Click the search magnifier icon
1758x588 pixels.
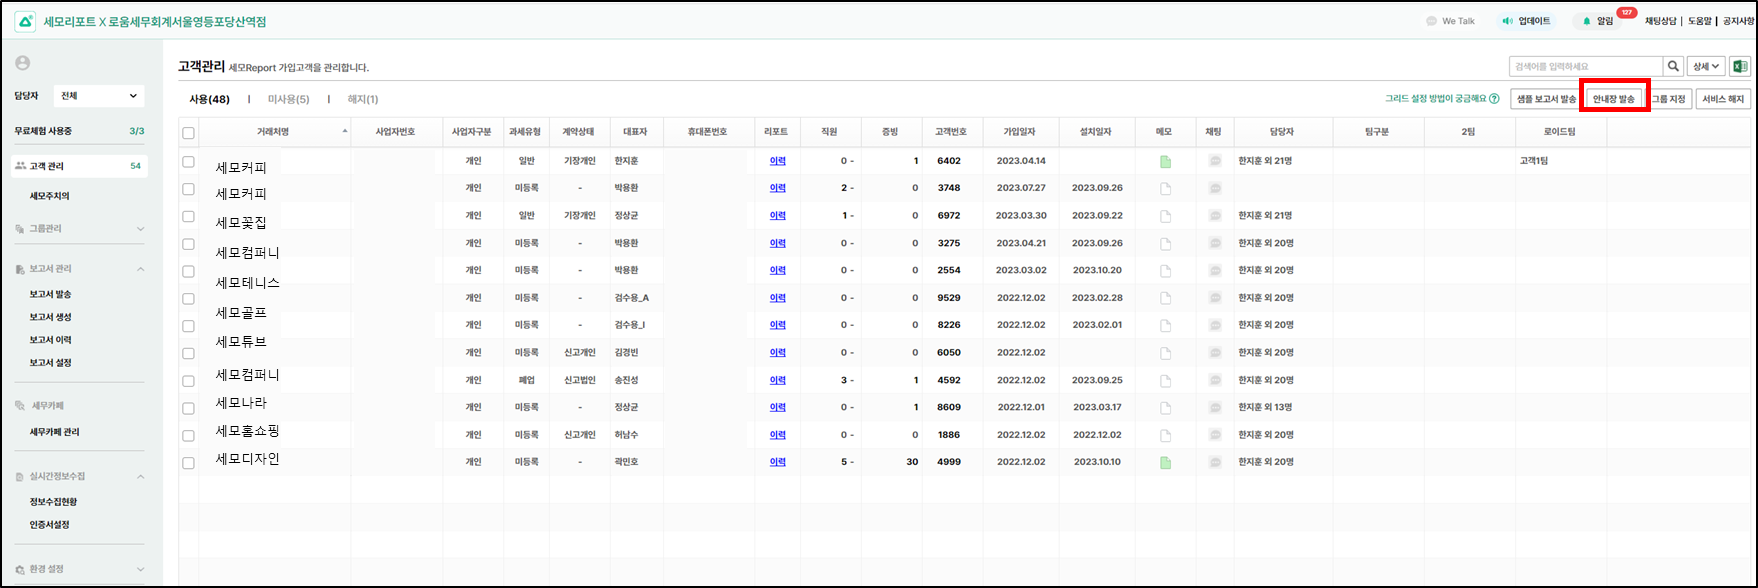1673,67
